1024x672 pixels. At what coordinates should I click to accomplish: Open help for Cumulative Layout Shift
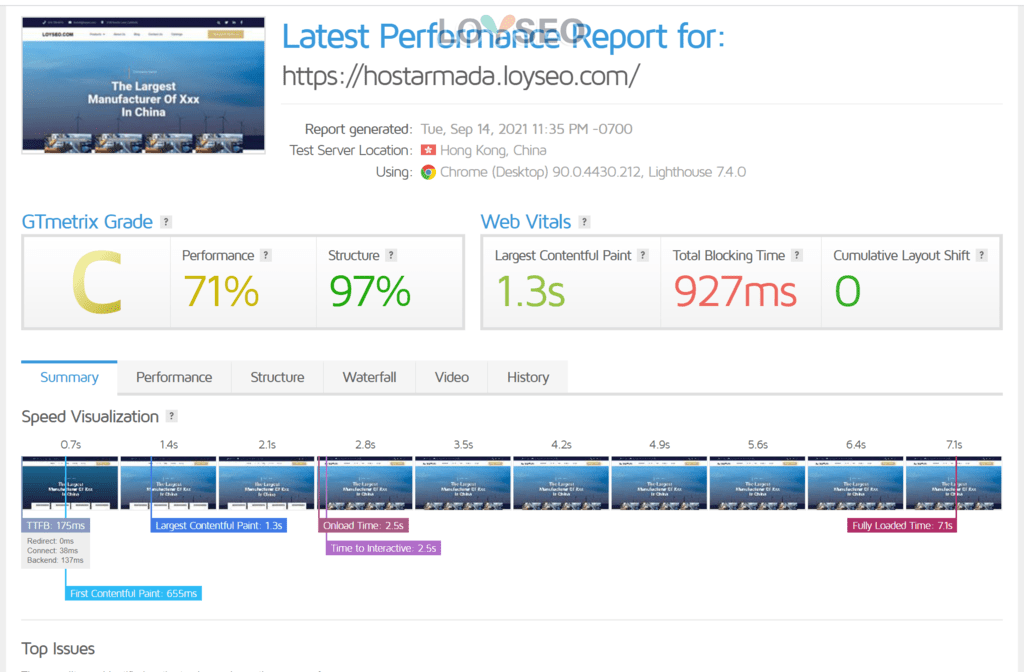tap(982, 255)
